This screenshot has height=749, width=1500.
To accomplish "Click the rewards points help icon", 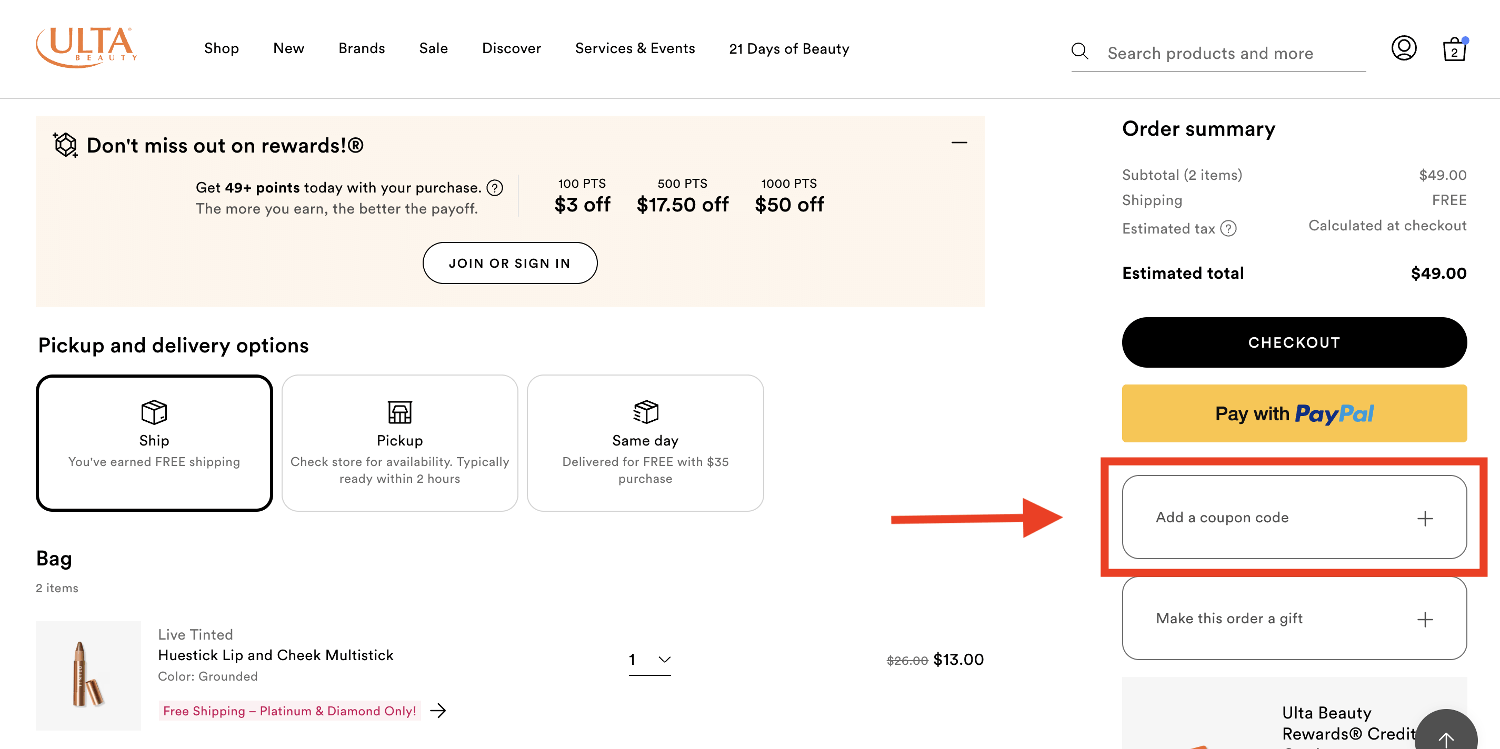I will click(x=495, y=188).
